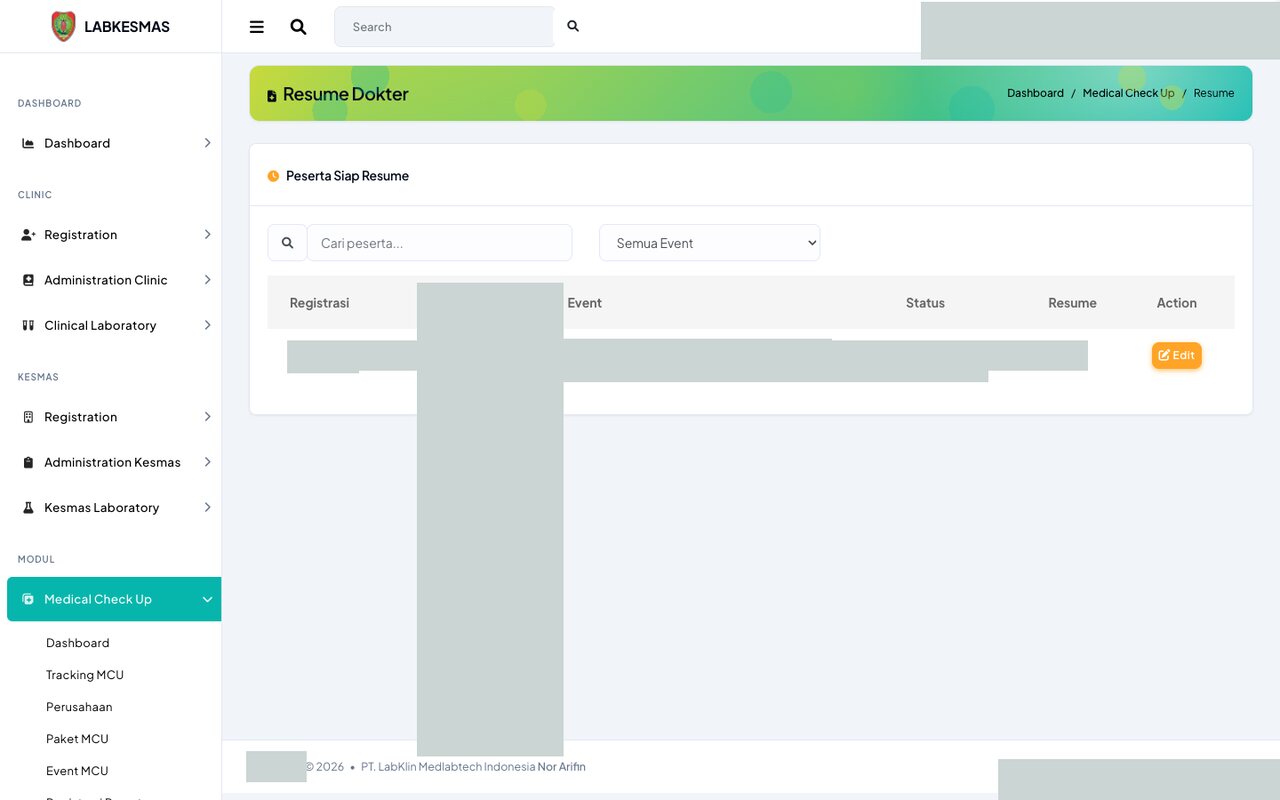Image resolution: width=1280 pixels, height=800 pixels.
Task: Click the orange Edit button
Action: click(x=1177, y=355)
